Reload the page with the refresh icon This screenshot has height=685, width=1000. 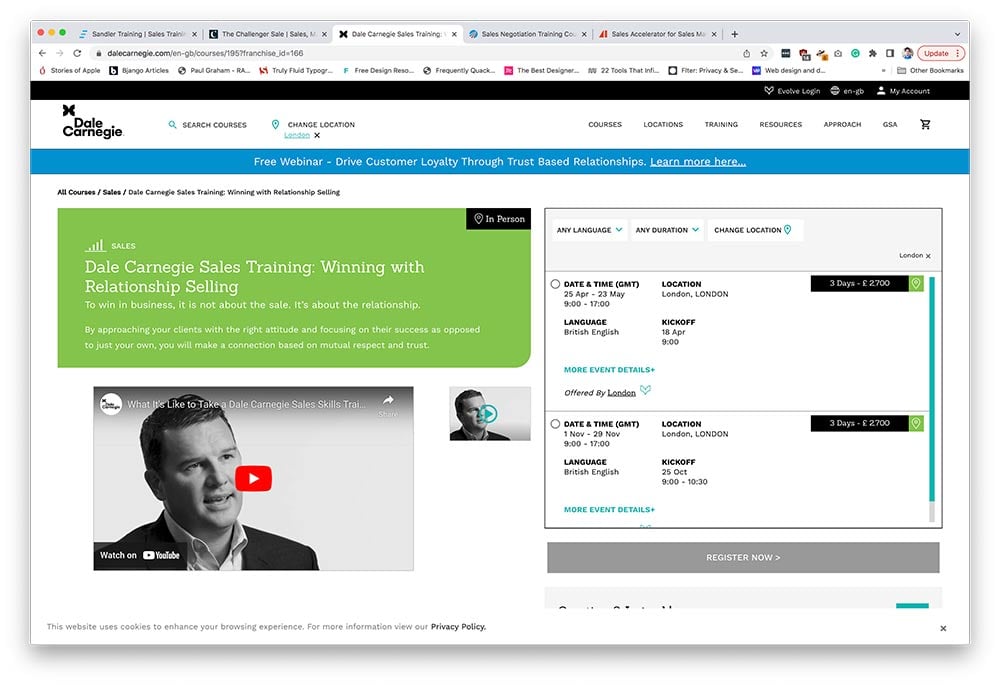(x=77, y=53)
